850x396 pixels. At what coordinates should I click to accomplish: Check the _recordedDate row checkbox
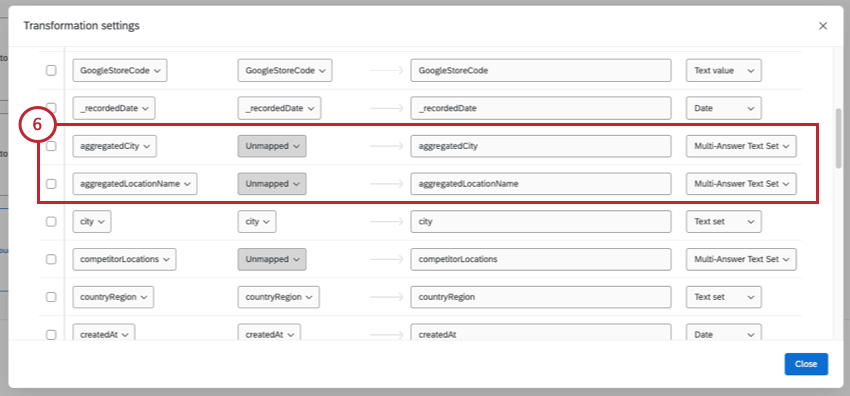point(51,107)
